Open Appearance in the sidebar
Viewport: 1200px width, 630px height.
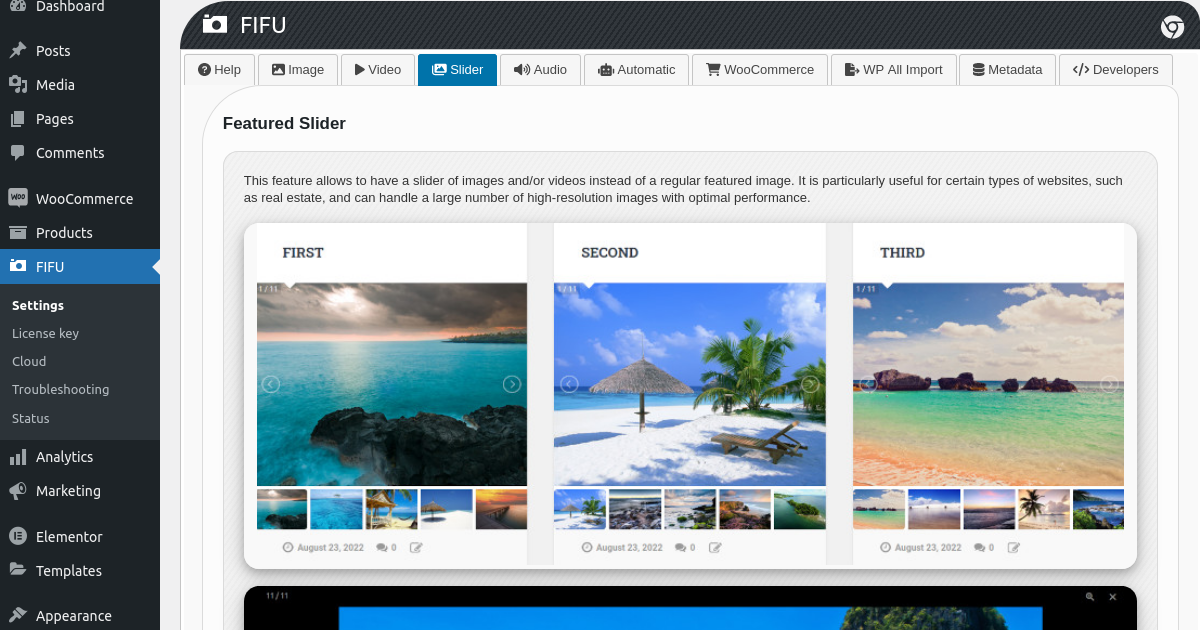(80, 616)
